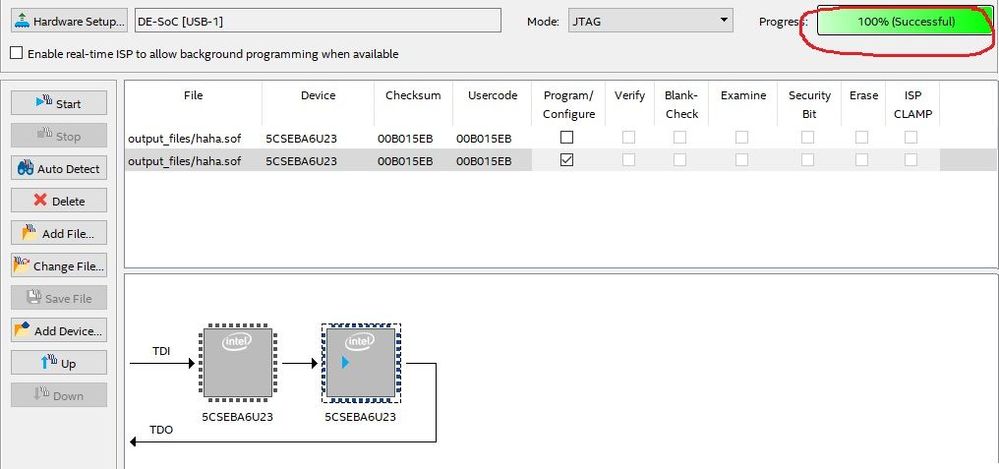The height and width of the screenshot is (469, 999).
Task: Open the Add File dialog
Action: pos(59,233)
